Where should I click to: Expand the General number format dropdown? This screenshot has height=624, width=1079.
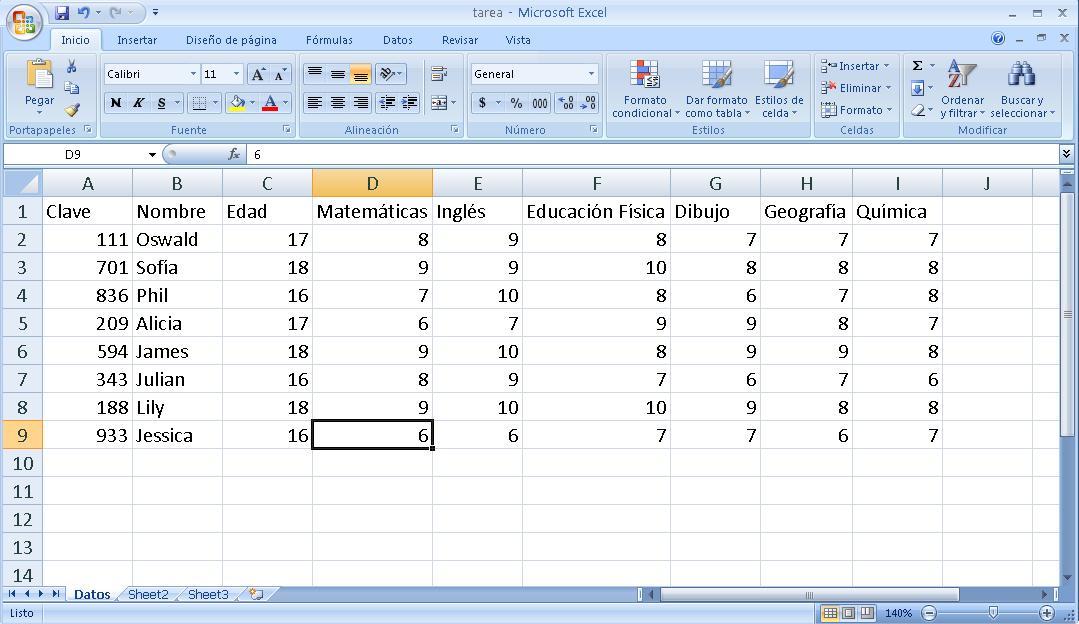click(x=591, y=74)
